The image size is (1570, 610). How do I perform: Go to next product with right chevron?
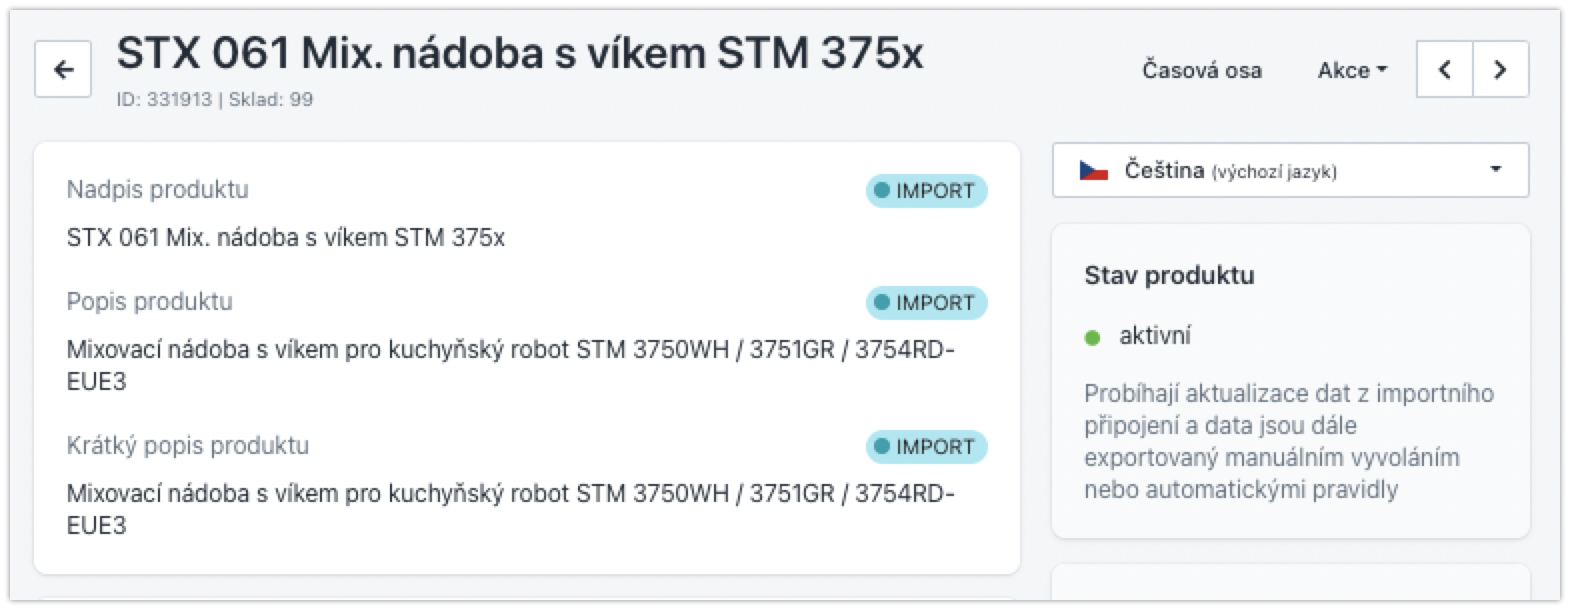(1500, 69)
